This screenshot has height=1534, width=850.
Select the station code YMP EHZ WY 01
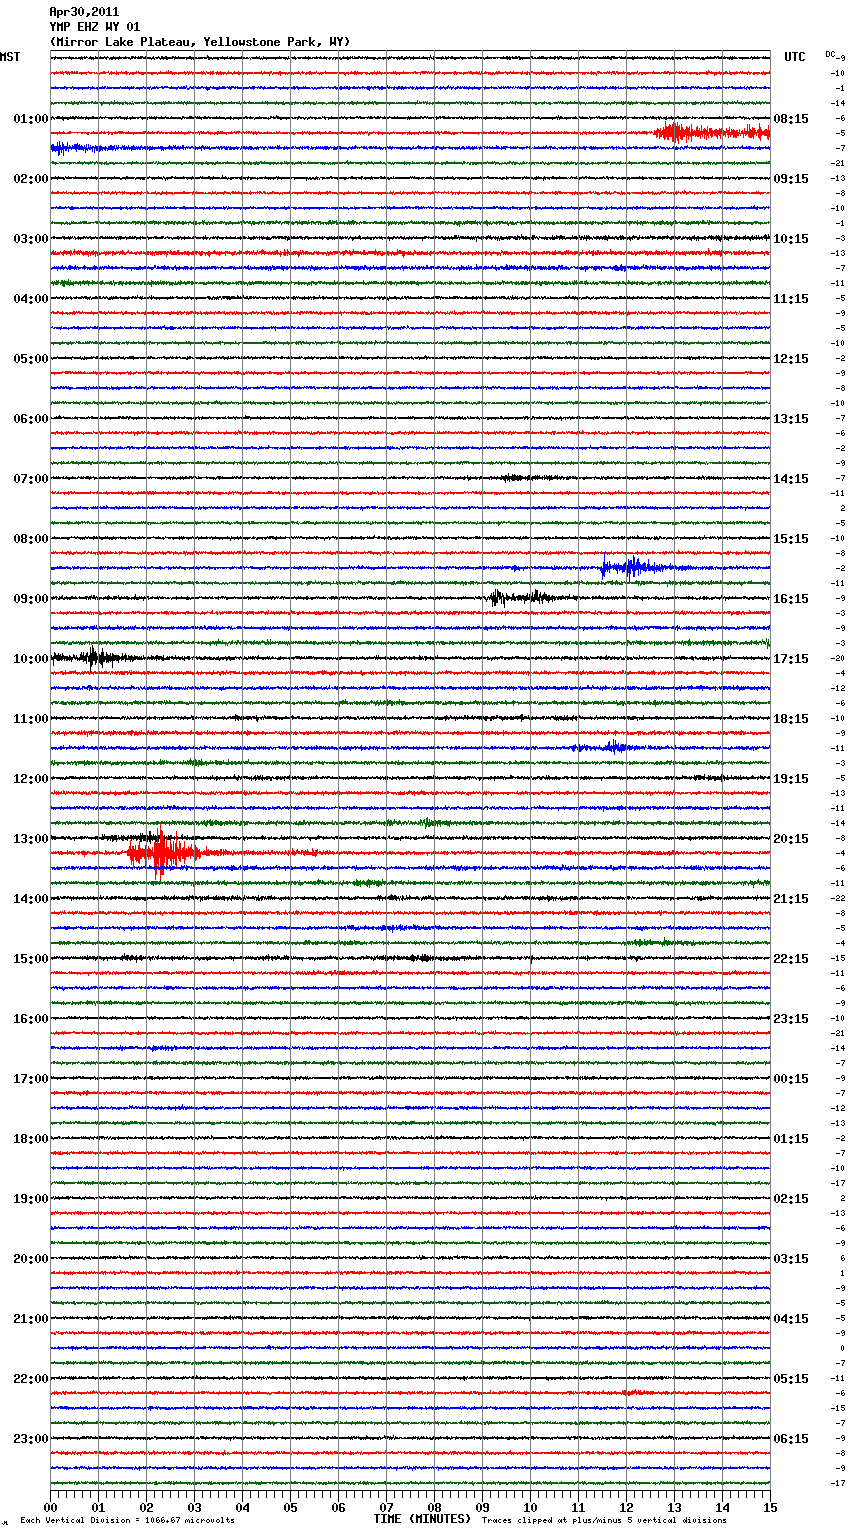point(95,27)
